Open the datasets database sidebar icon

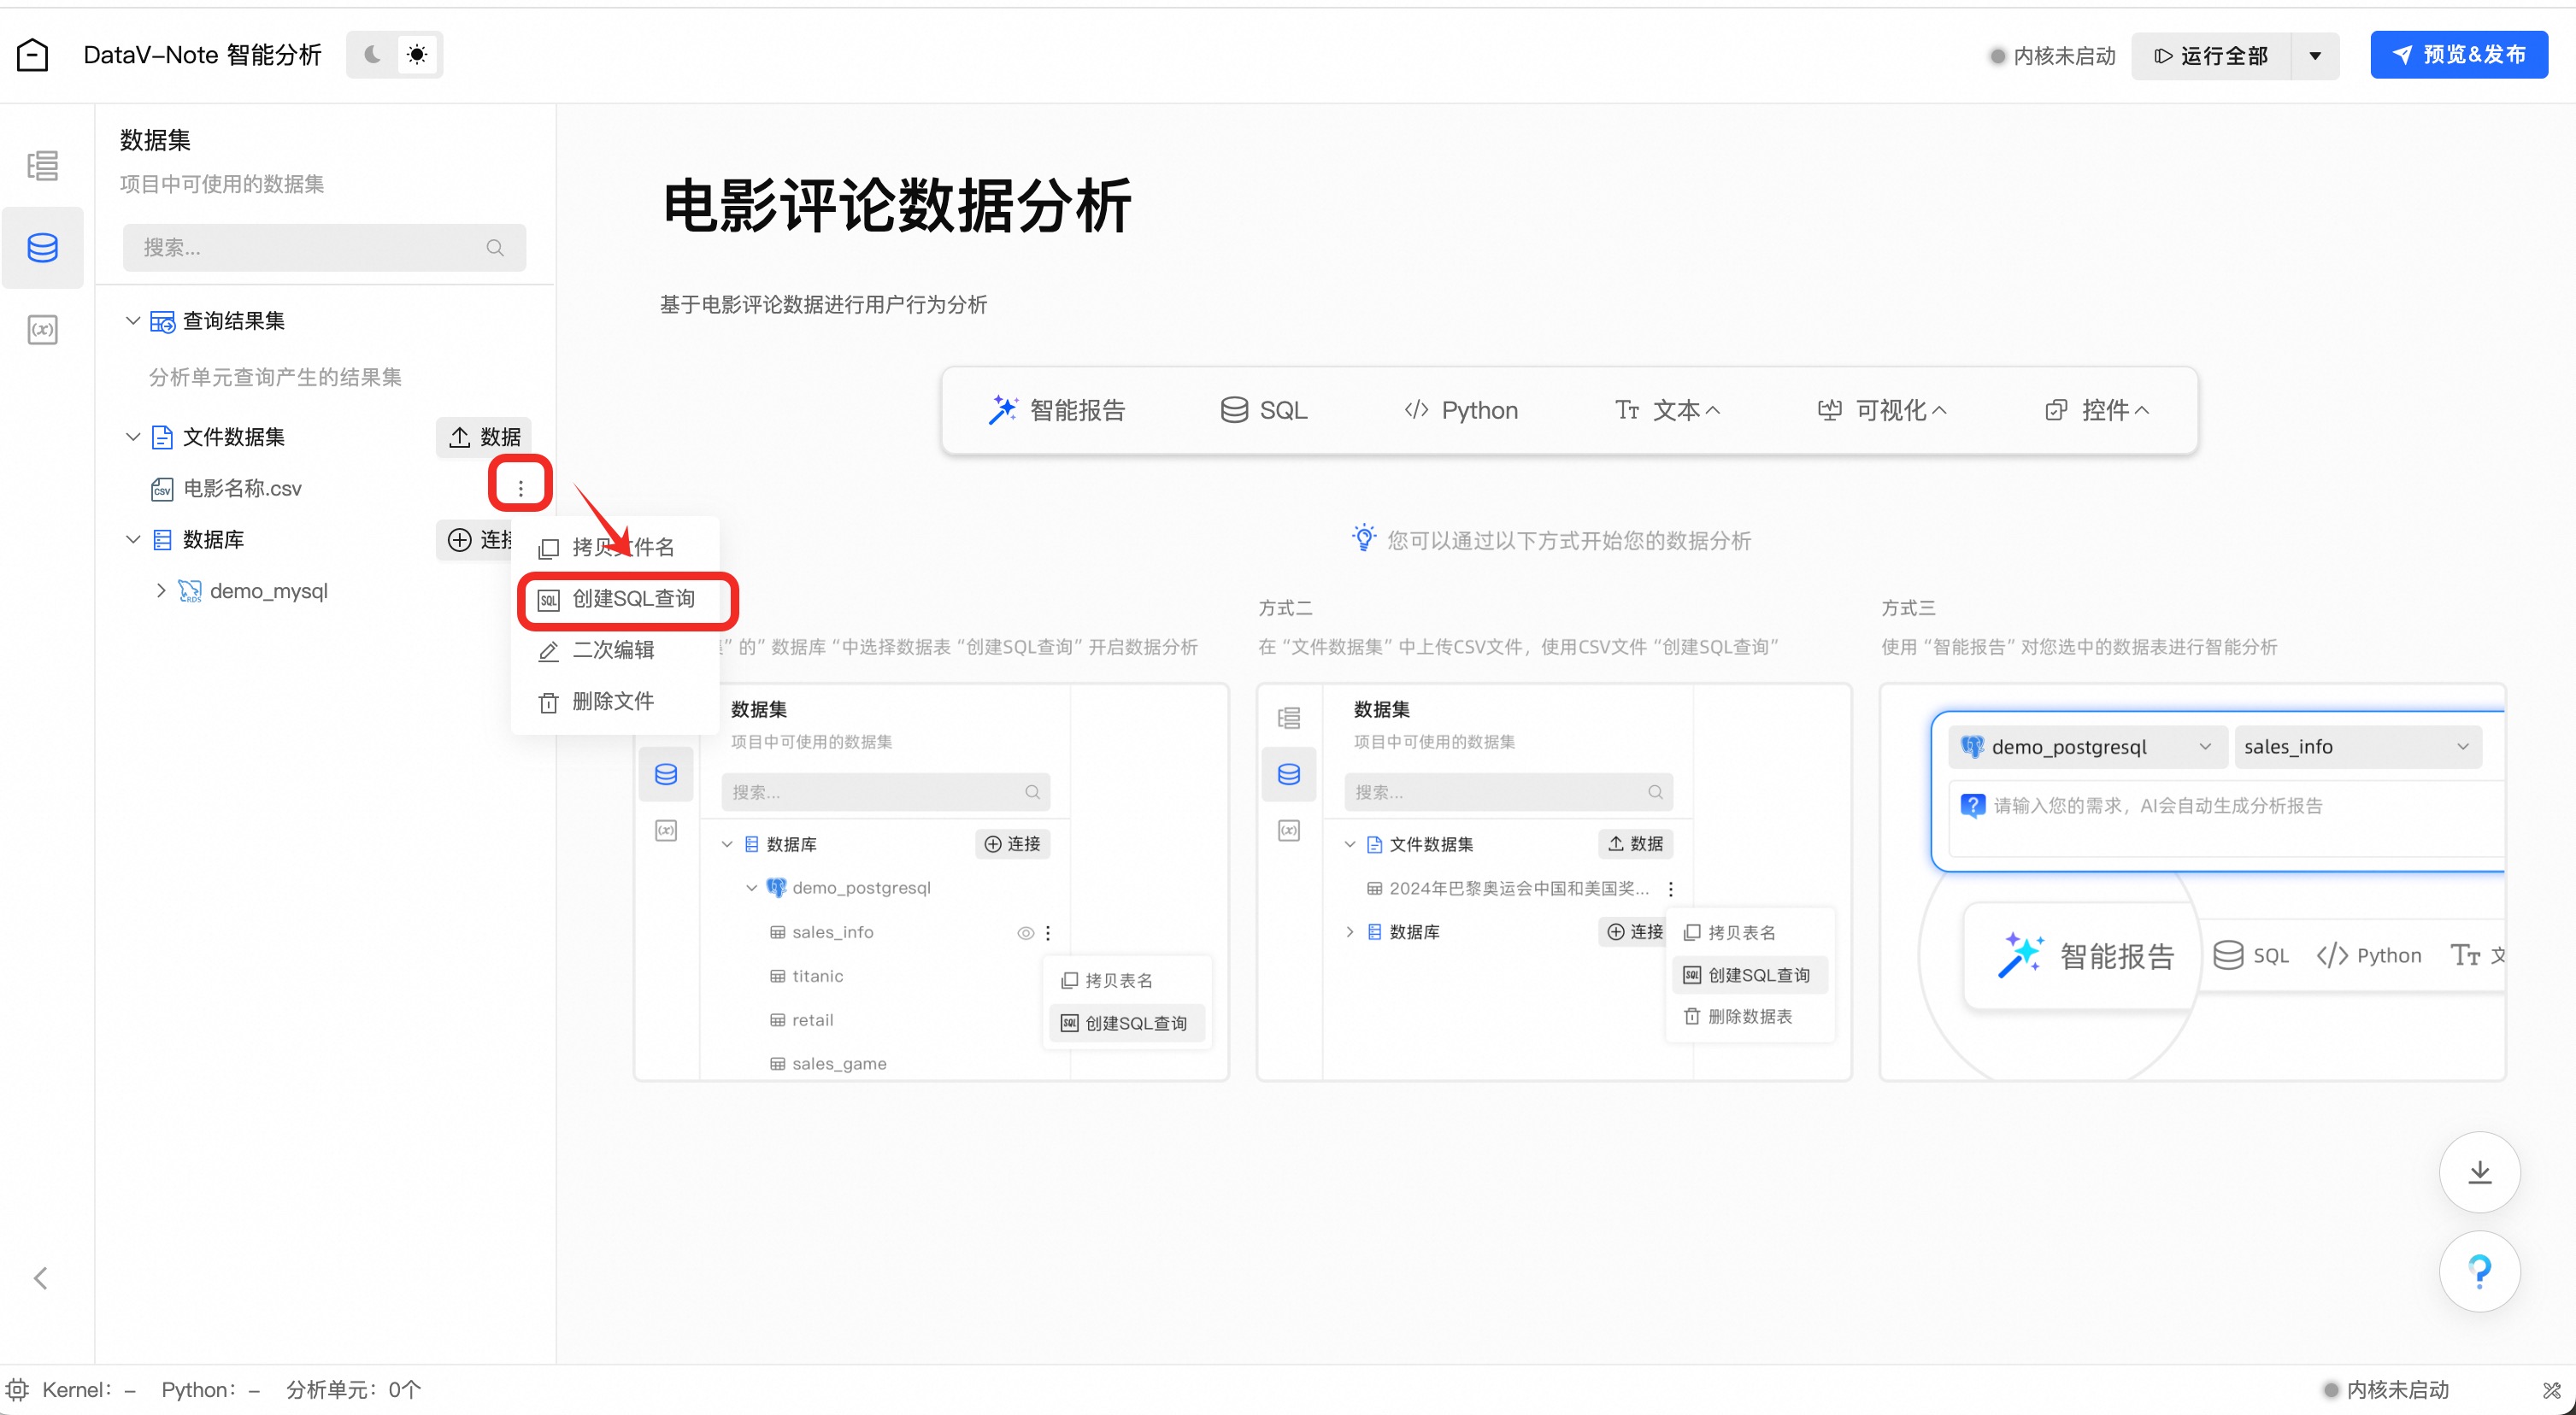pyautogui.click(x=42, y=247)
